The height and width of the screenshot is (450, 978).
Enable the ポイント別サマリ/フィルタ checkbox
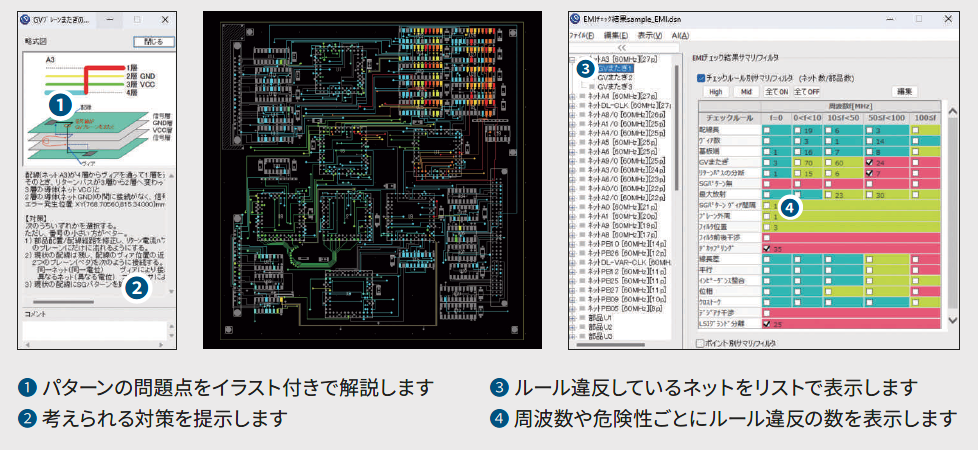(x=700, y=342)
